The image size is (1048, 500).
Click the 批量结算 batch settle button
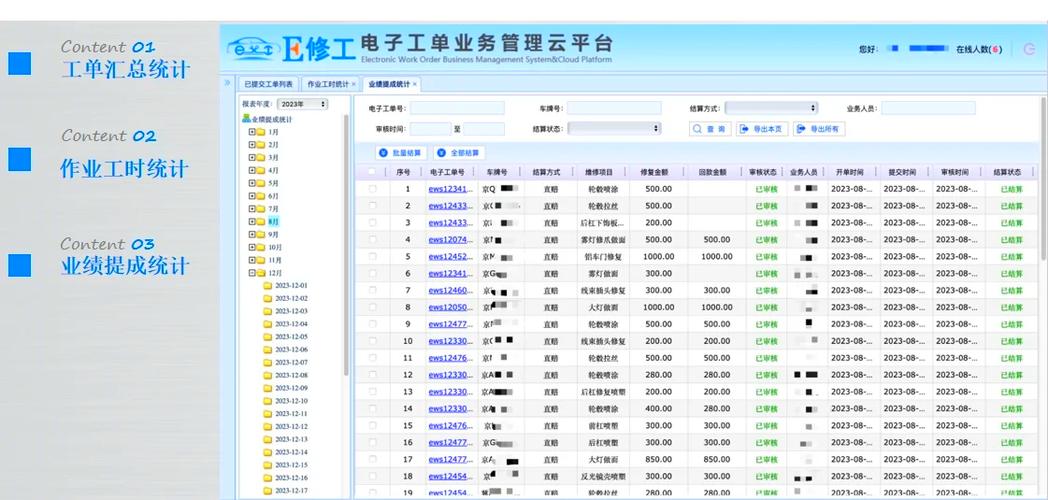click(400, 153)
